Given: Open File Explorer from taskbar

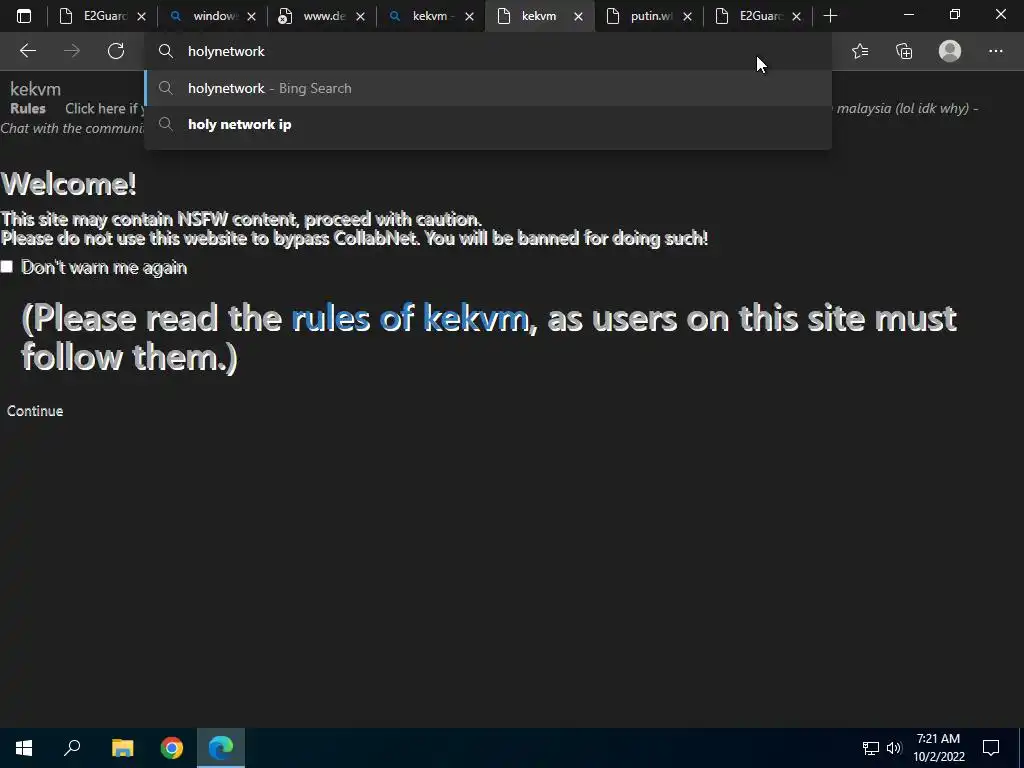Looking at the screenshot, I should click(x=122, y=748).
